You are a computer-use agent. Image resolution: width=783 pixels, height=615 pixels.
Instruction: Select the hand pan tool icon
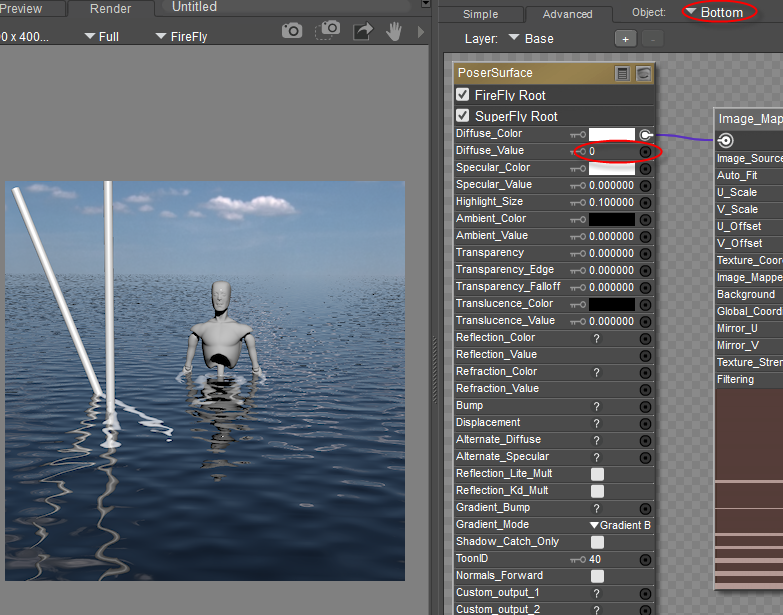(x=394, y=31)
